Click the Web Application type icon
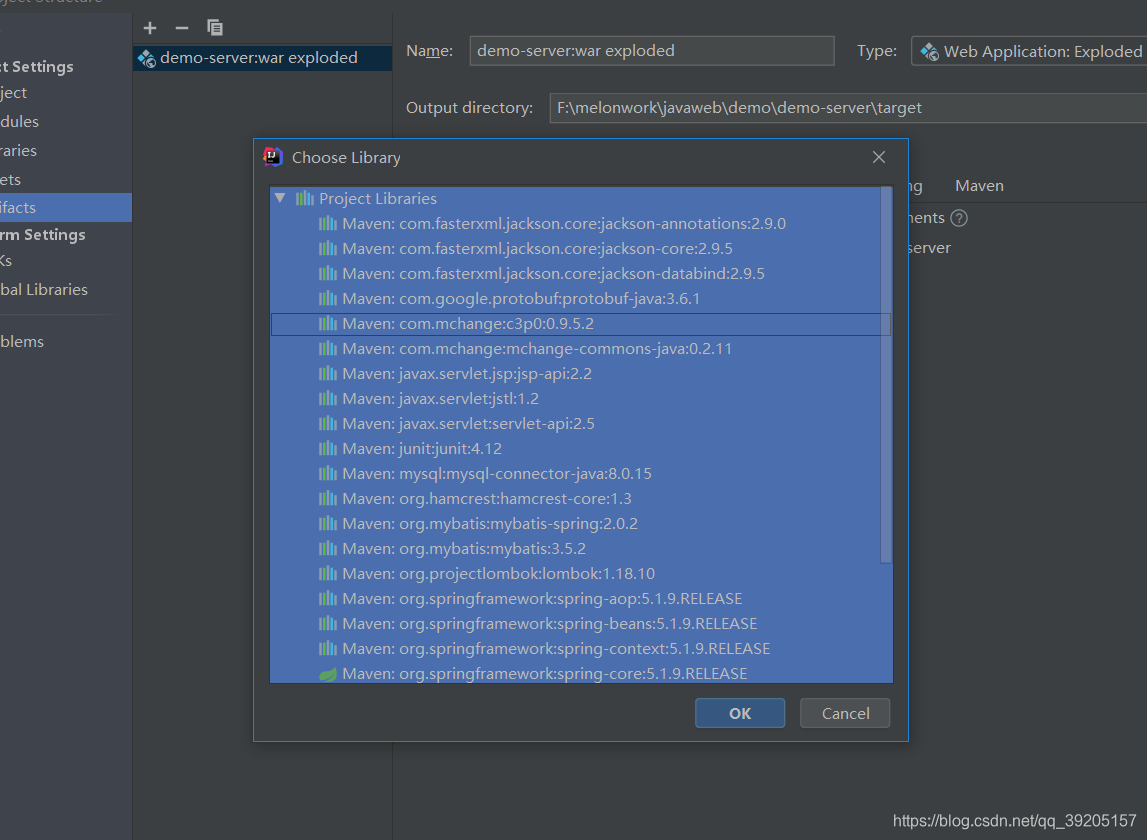 click(x=929, y=51)
